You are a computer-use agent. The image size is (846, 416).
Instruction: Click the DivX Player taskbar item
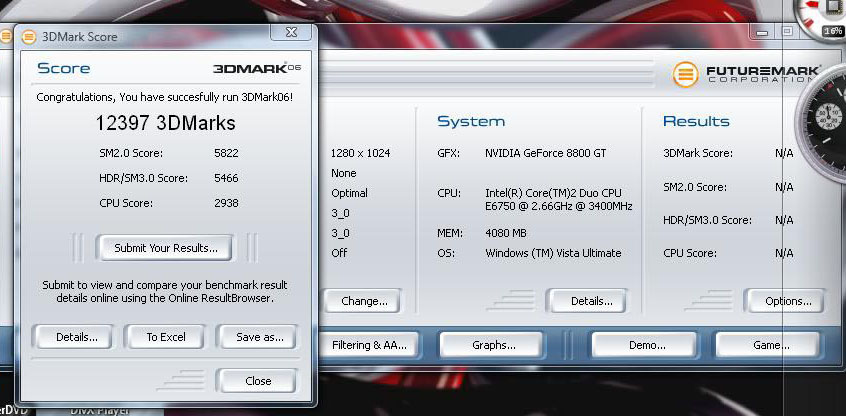click(x=100, y=411)
